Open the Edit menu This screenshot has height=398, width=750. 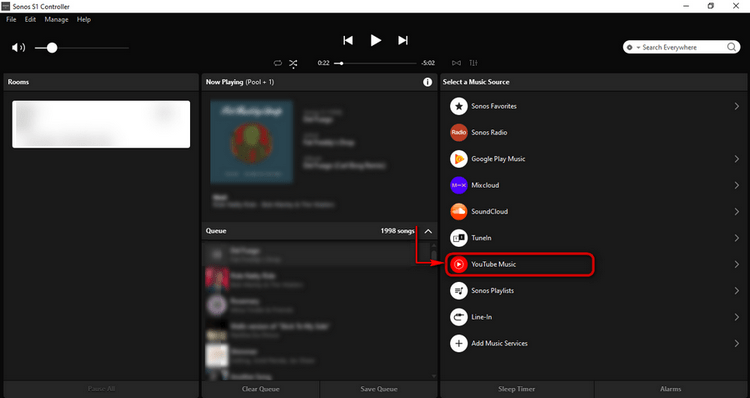30,20
